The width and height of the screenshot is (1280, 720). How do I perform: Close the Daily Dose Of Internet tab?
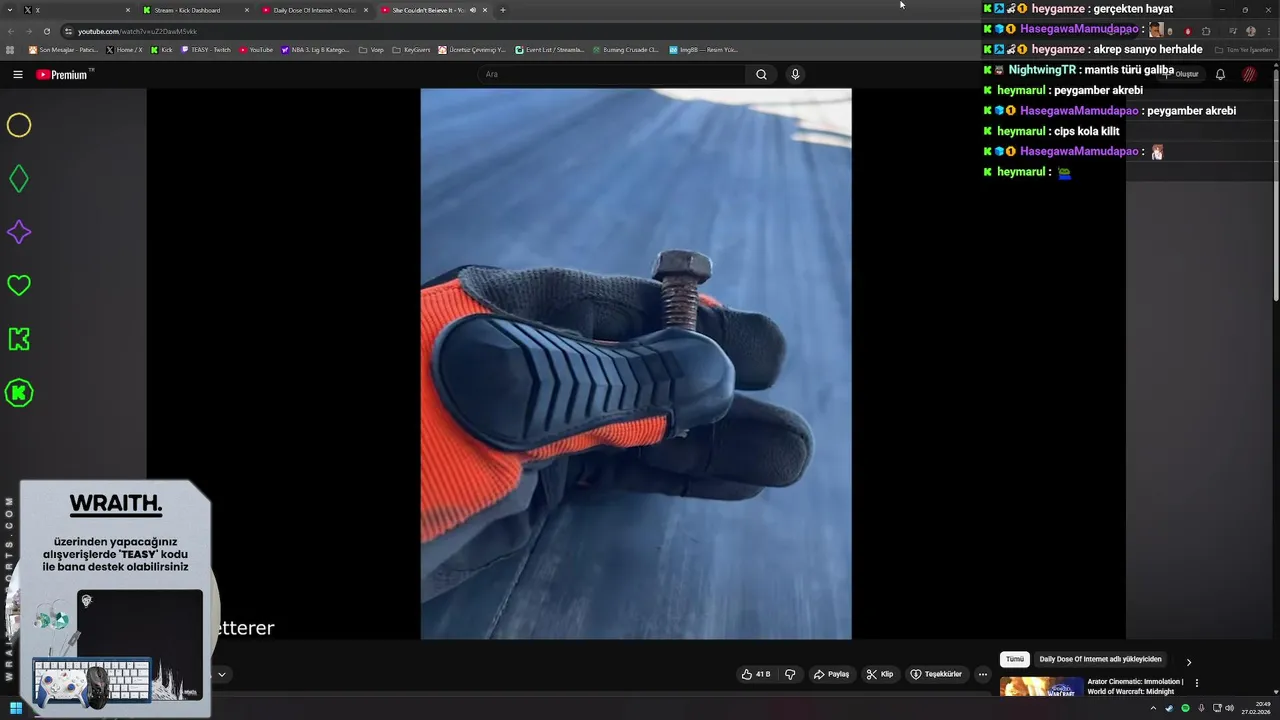[x=365, y=10]
